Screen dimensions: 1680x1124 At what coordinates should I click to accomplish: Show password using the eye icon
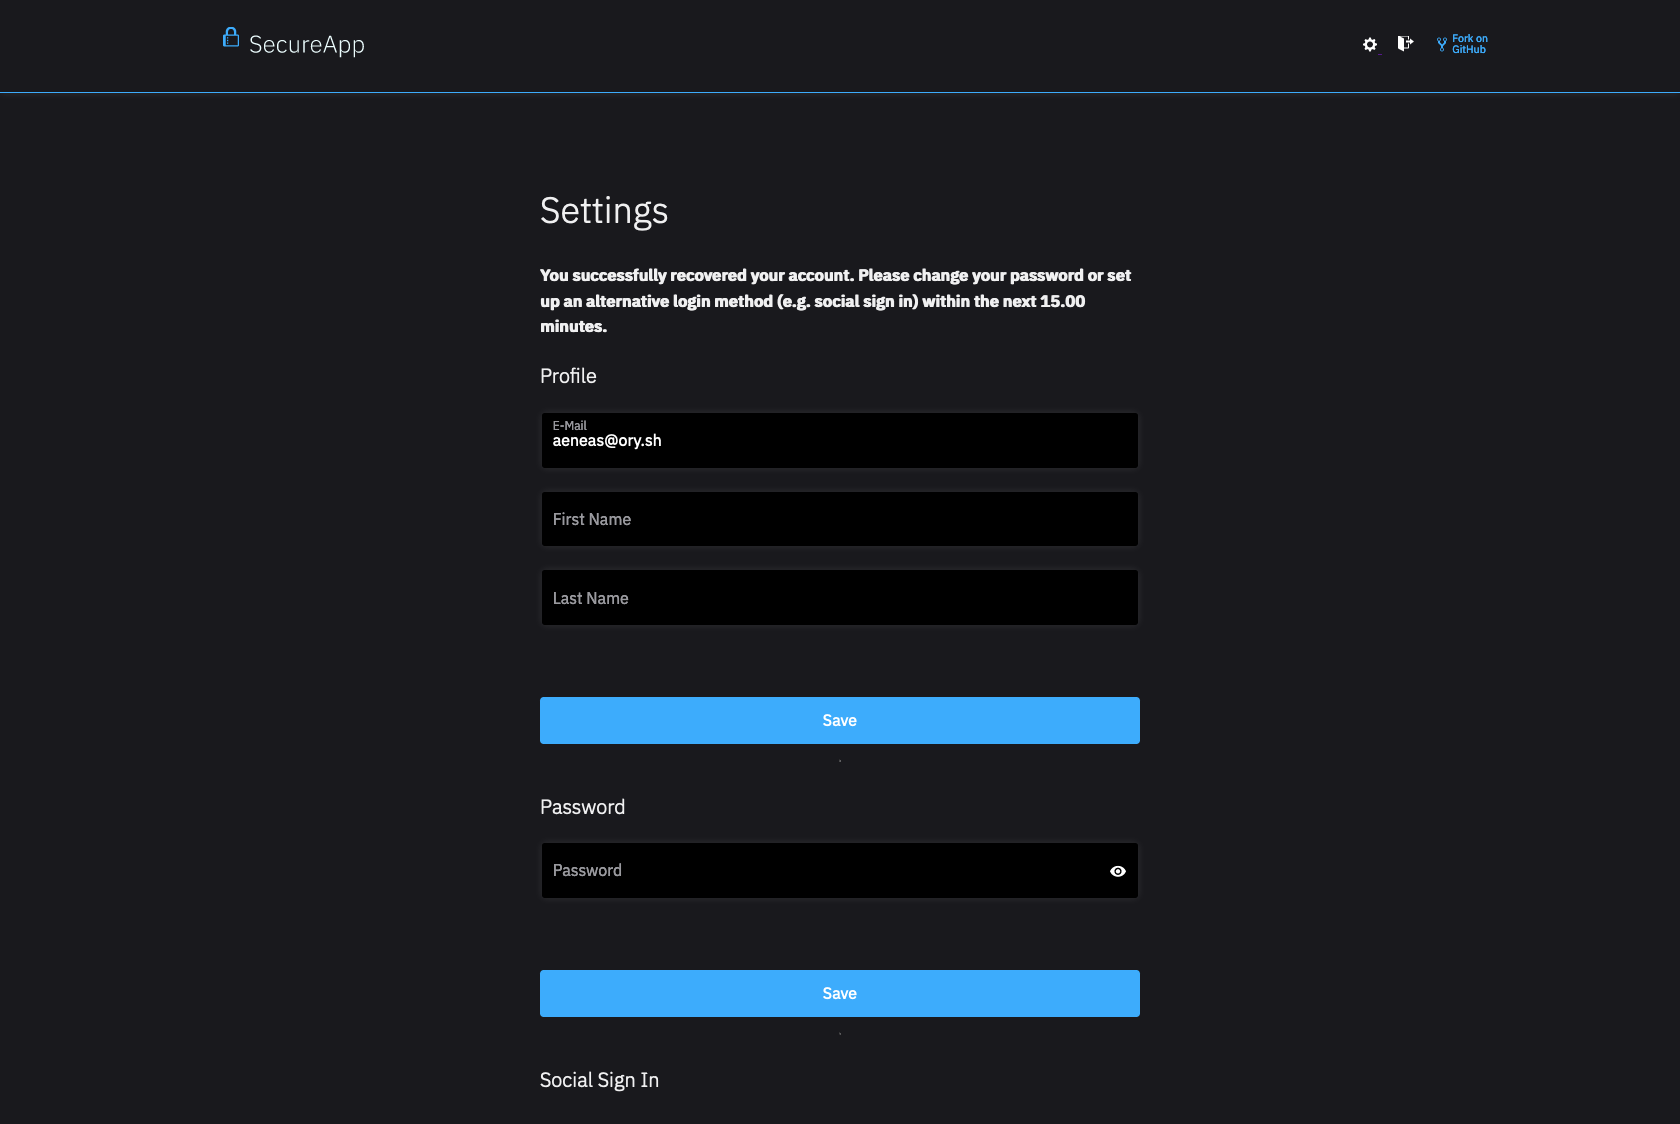pos(1117,871)
